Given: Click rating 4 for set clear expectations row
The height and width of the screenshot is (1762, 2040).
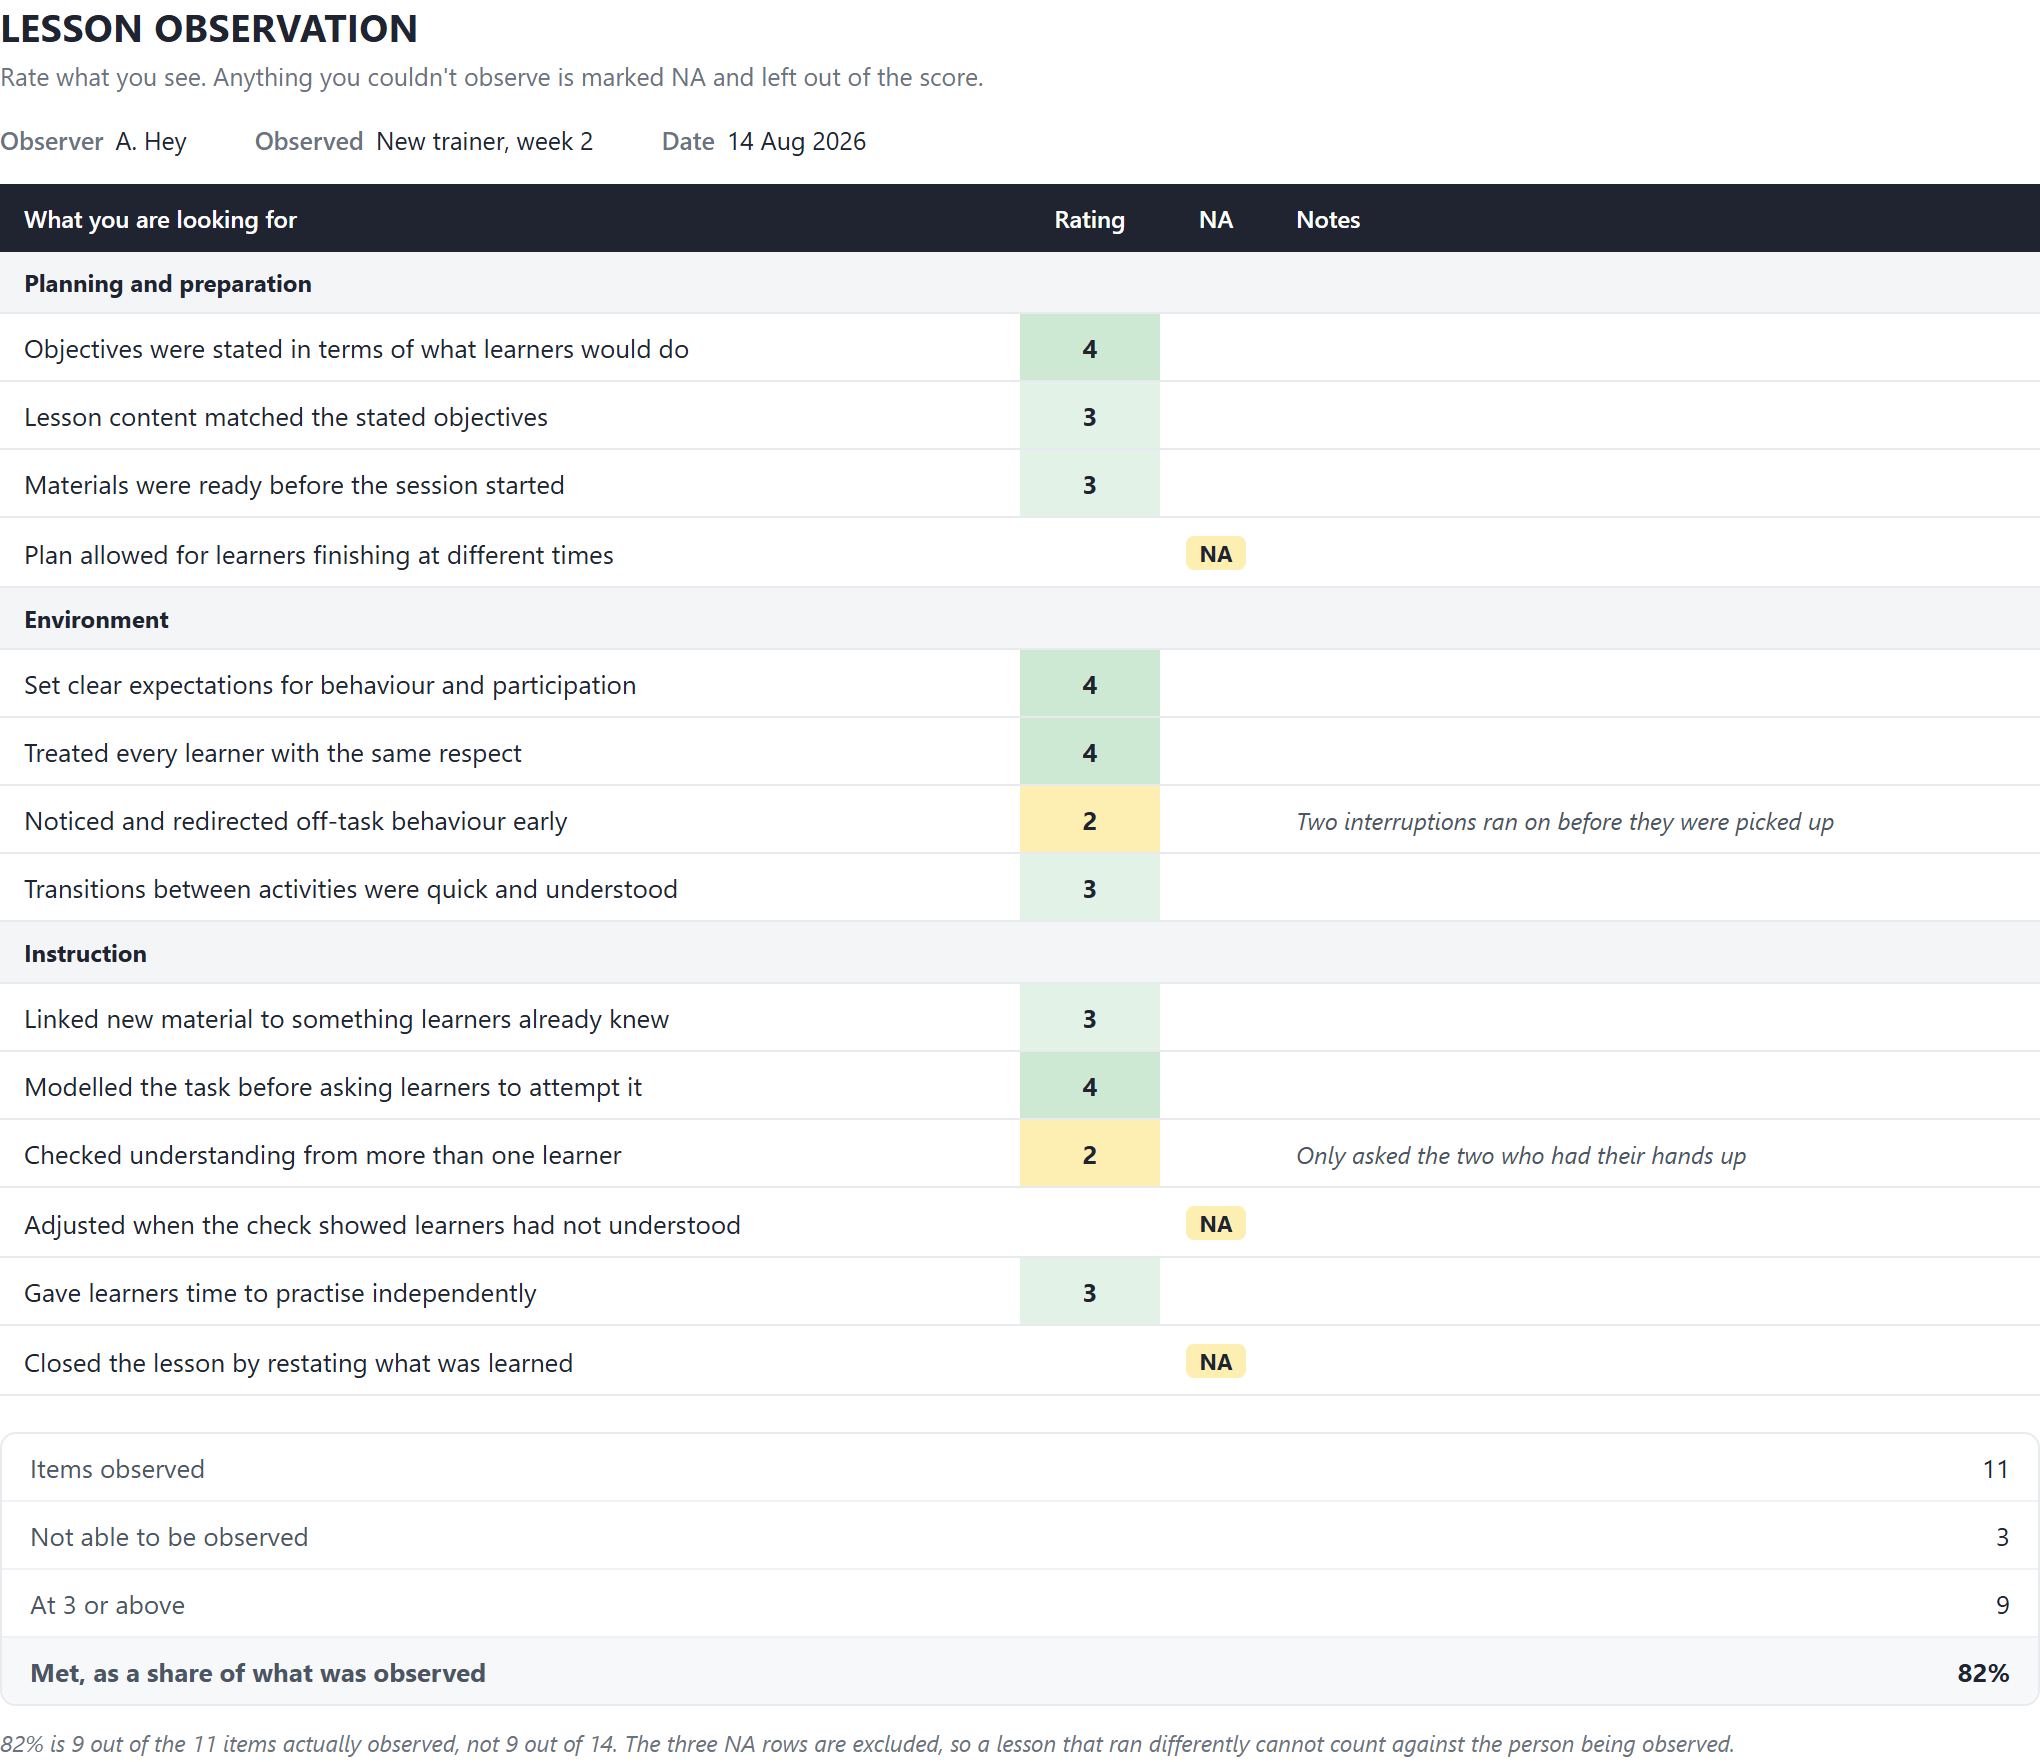Looking at the screenshot, I should 1089,684.
